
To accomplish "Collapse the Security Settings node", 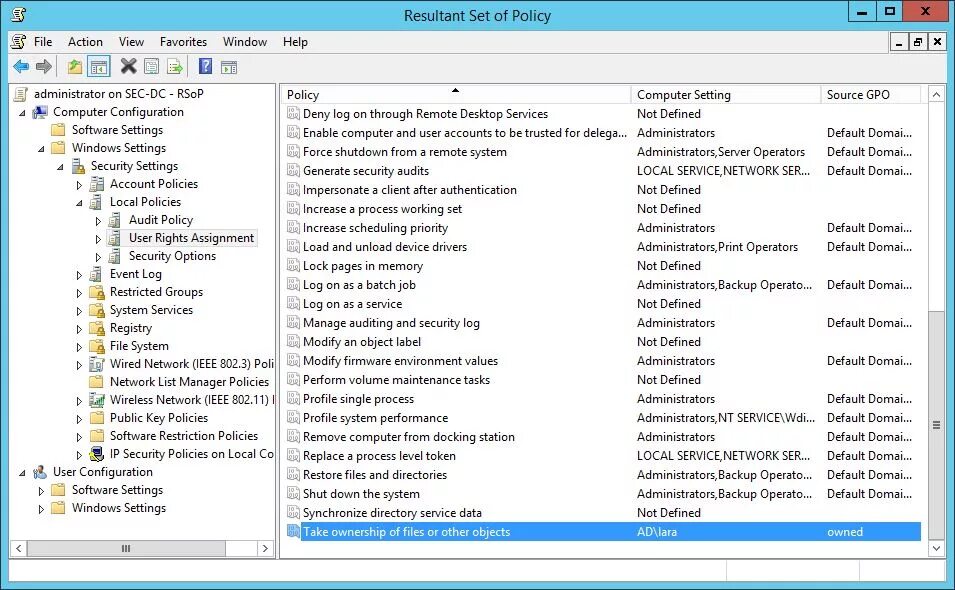I will tap(60, 166).
